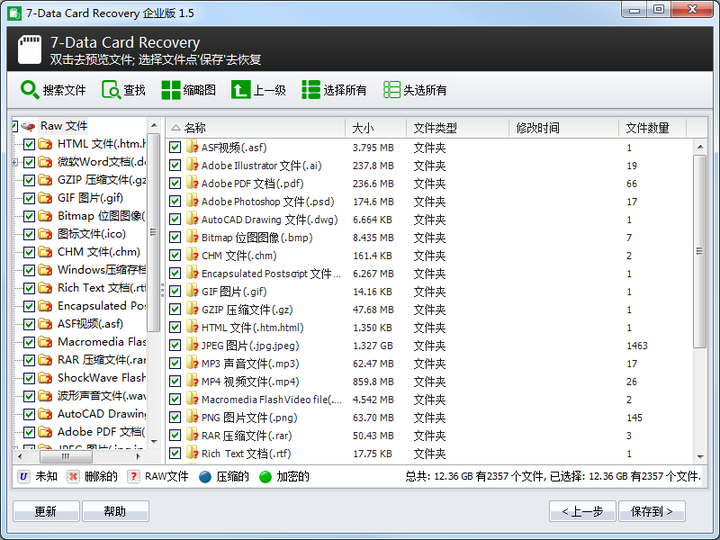720x540 pixels.
Task: Expand the 微软Word文档 tree node
Action: coord(15,162)
